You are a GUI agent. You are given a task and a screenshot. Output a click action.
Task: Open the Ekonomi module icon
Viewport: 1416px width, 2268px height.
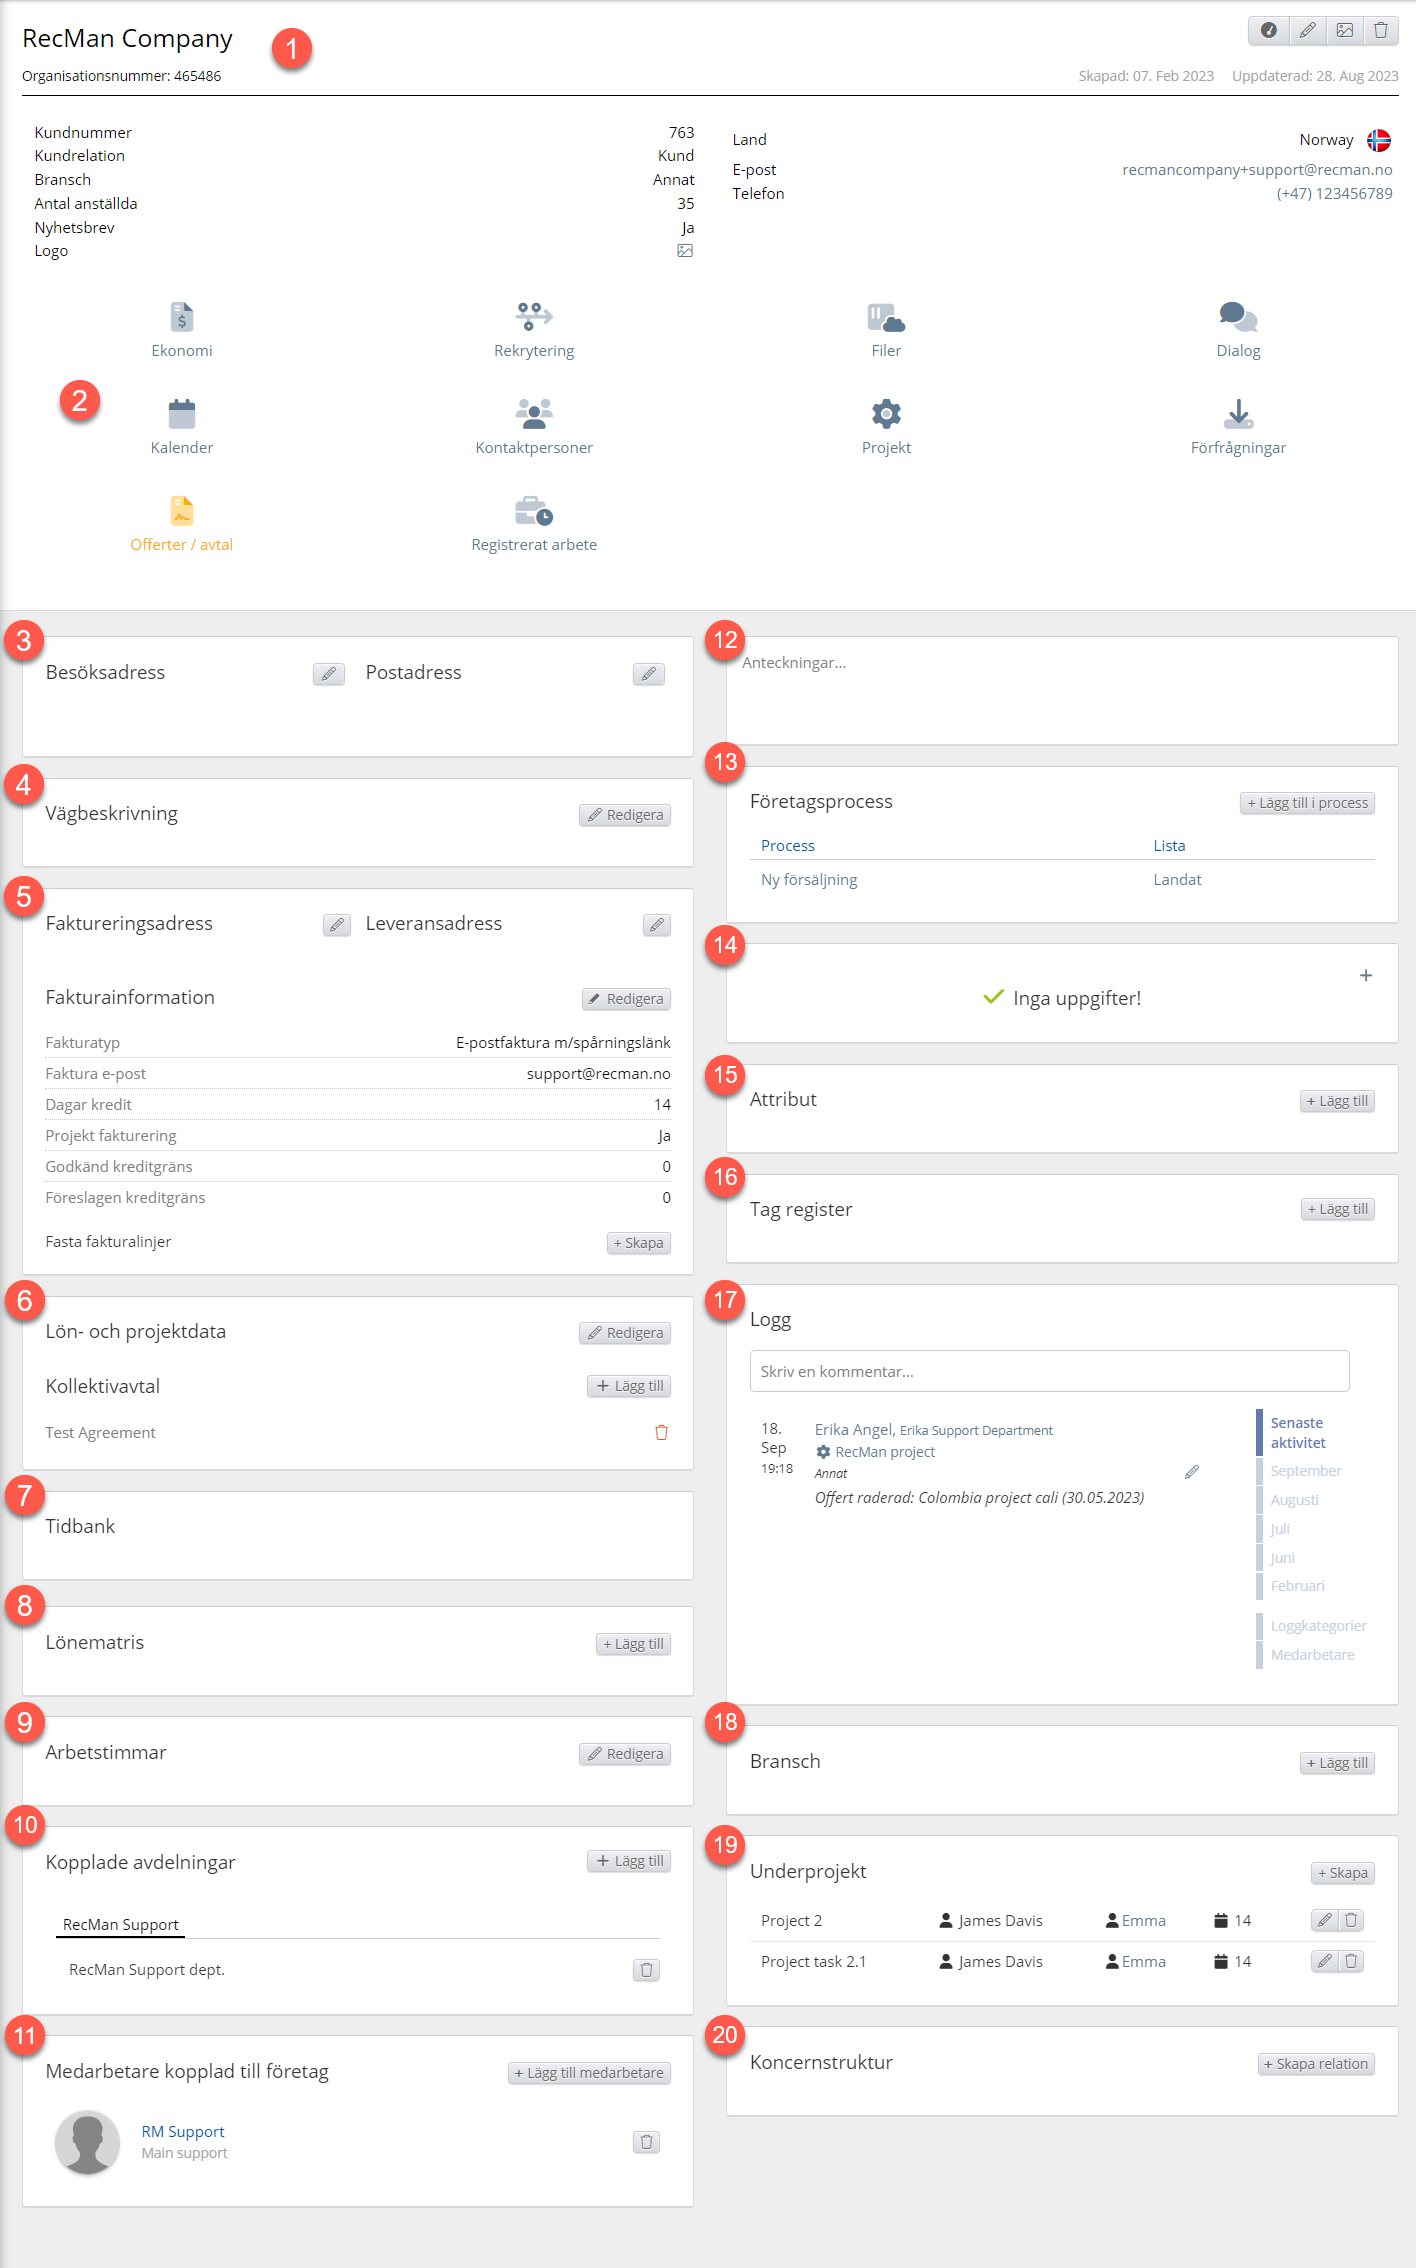tap(181, 318)
